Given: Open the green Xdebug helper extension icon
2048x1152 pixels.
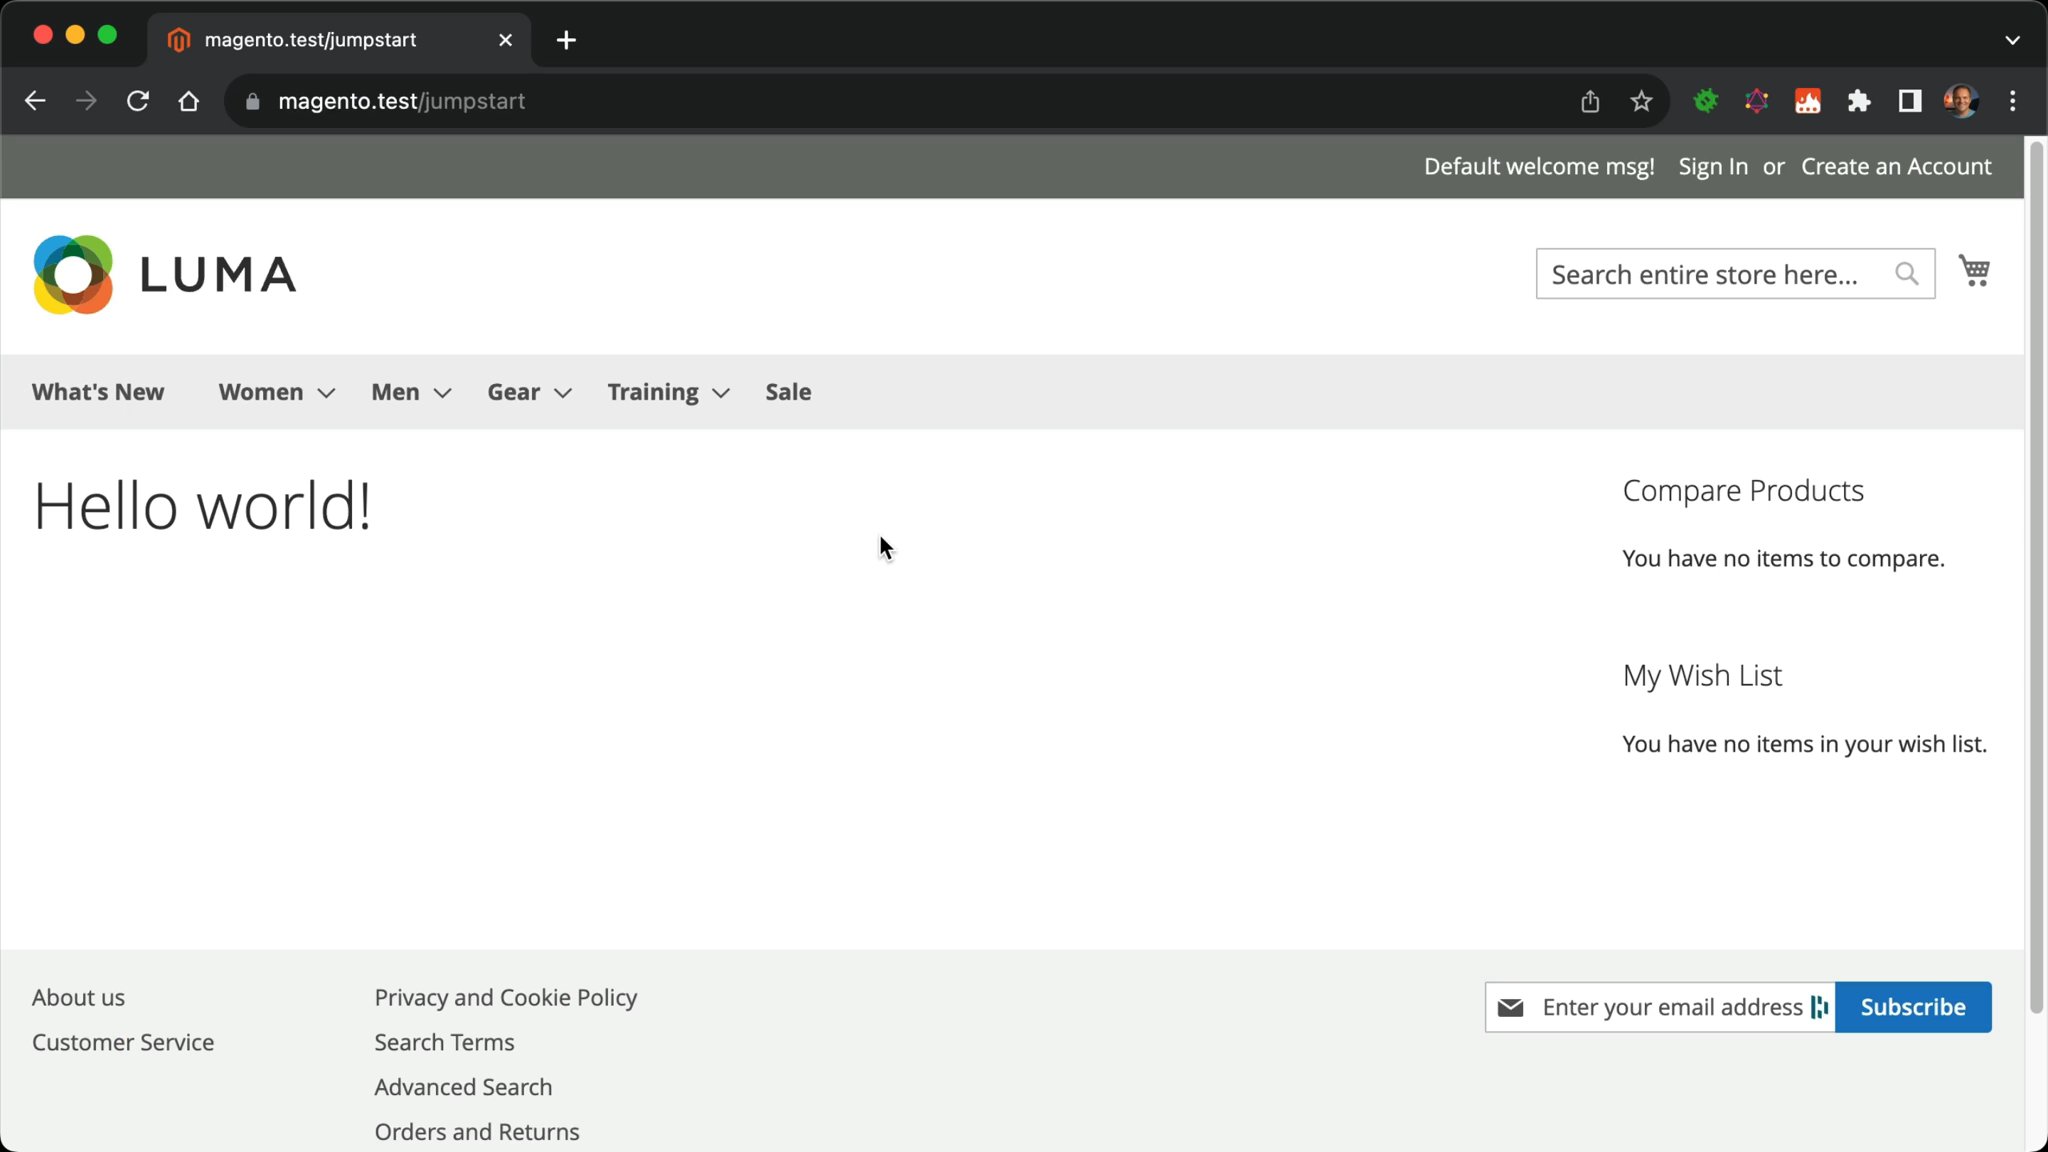Looking at the screenshot, I should 1705,100.
